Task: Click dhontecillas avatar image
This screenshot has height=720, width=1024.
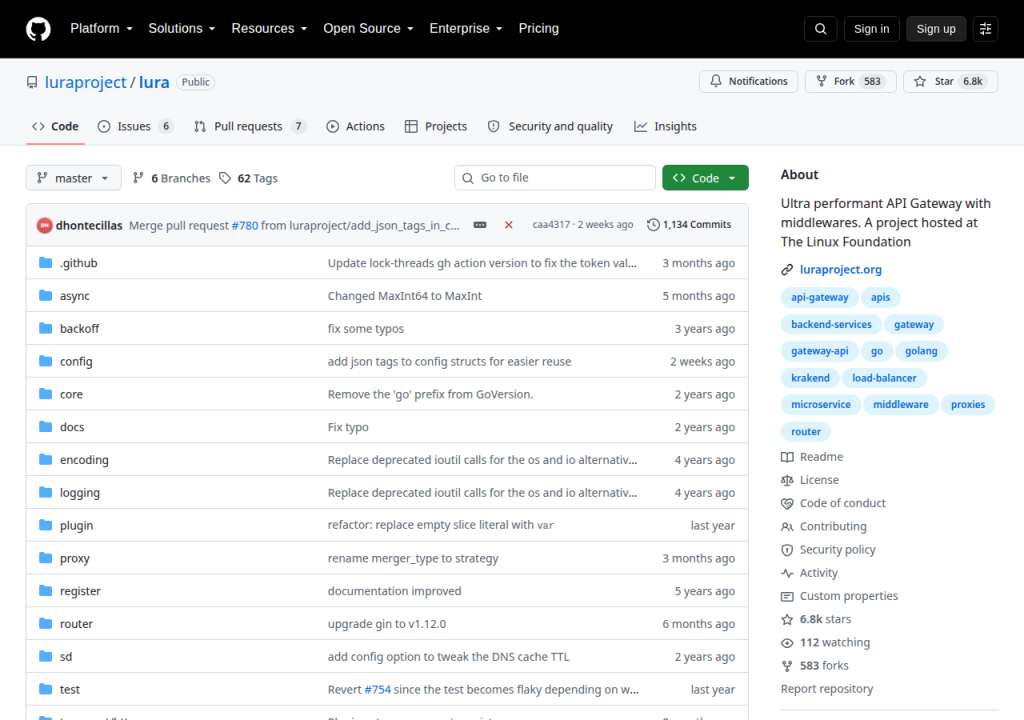Action: [44, 225]
